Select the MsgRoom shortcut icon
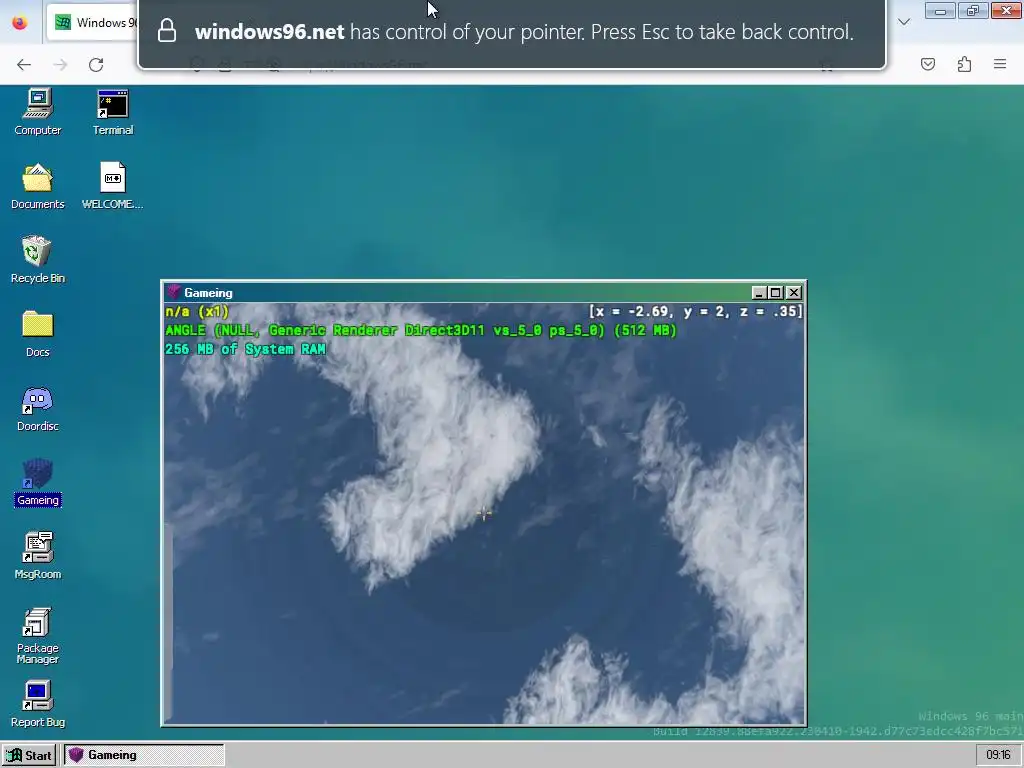This screenshot has width=1024, height=768. coord(37,556)
